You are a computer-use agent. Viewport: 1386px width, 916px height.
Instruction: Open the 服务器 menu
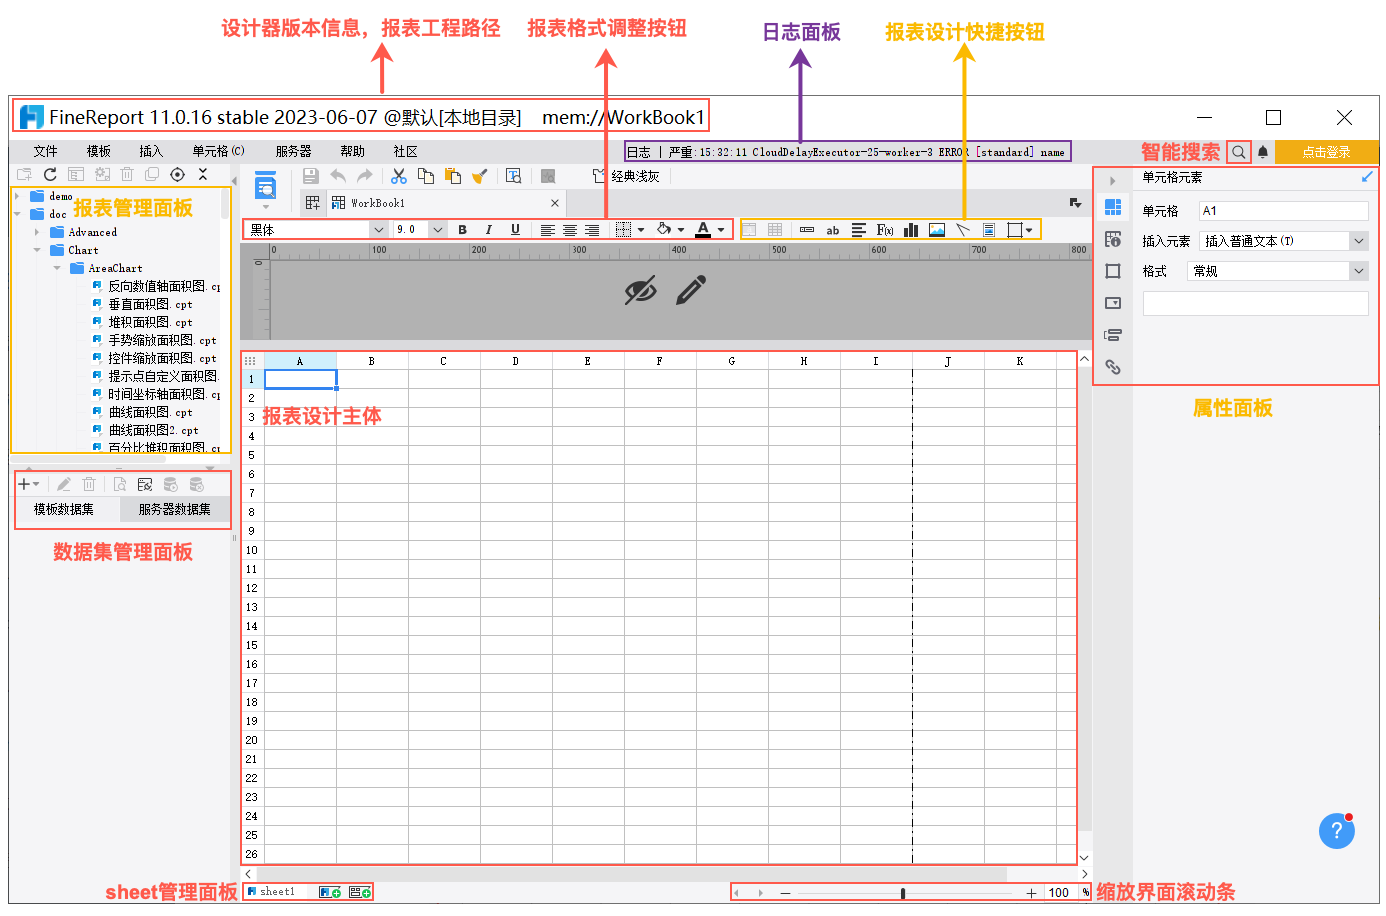(x=294, y=151)
